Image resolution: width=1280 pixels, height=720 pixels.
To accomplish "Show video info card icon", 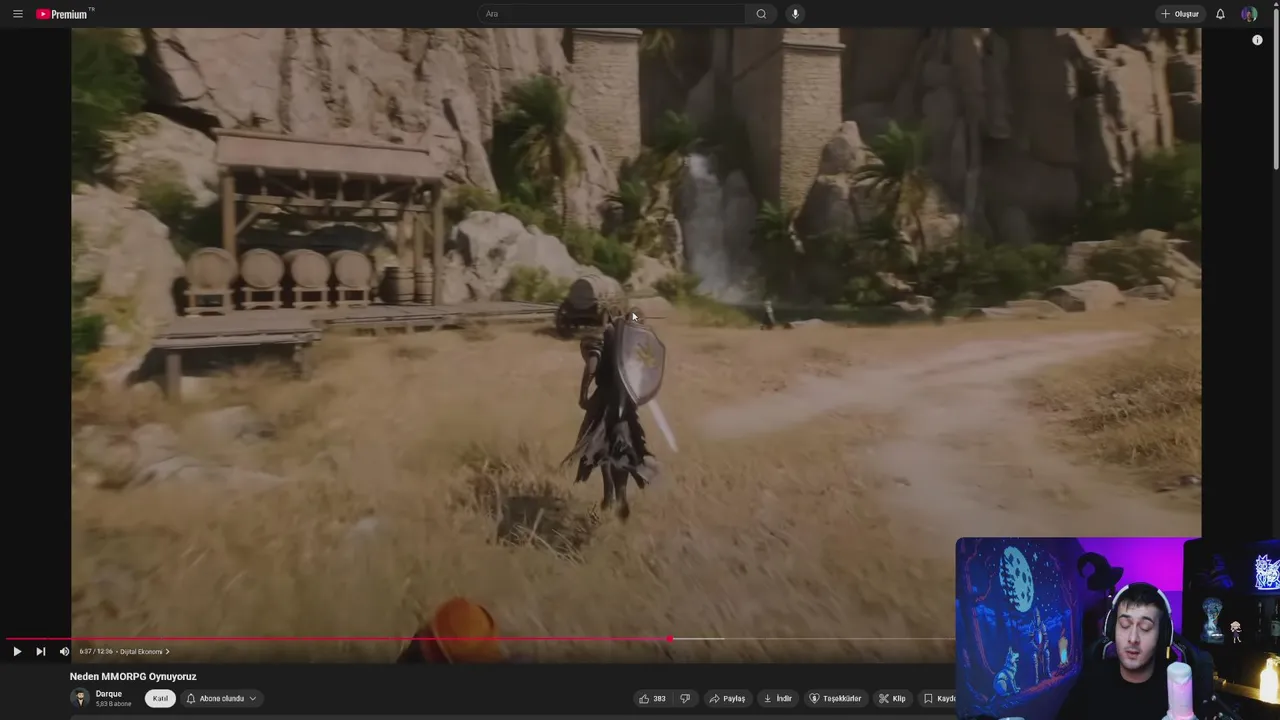I will (x=1257, y=40).
